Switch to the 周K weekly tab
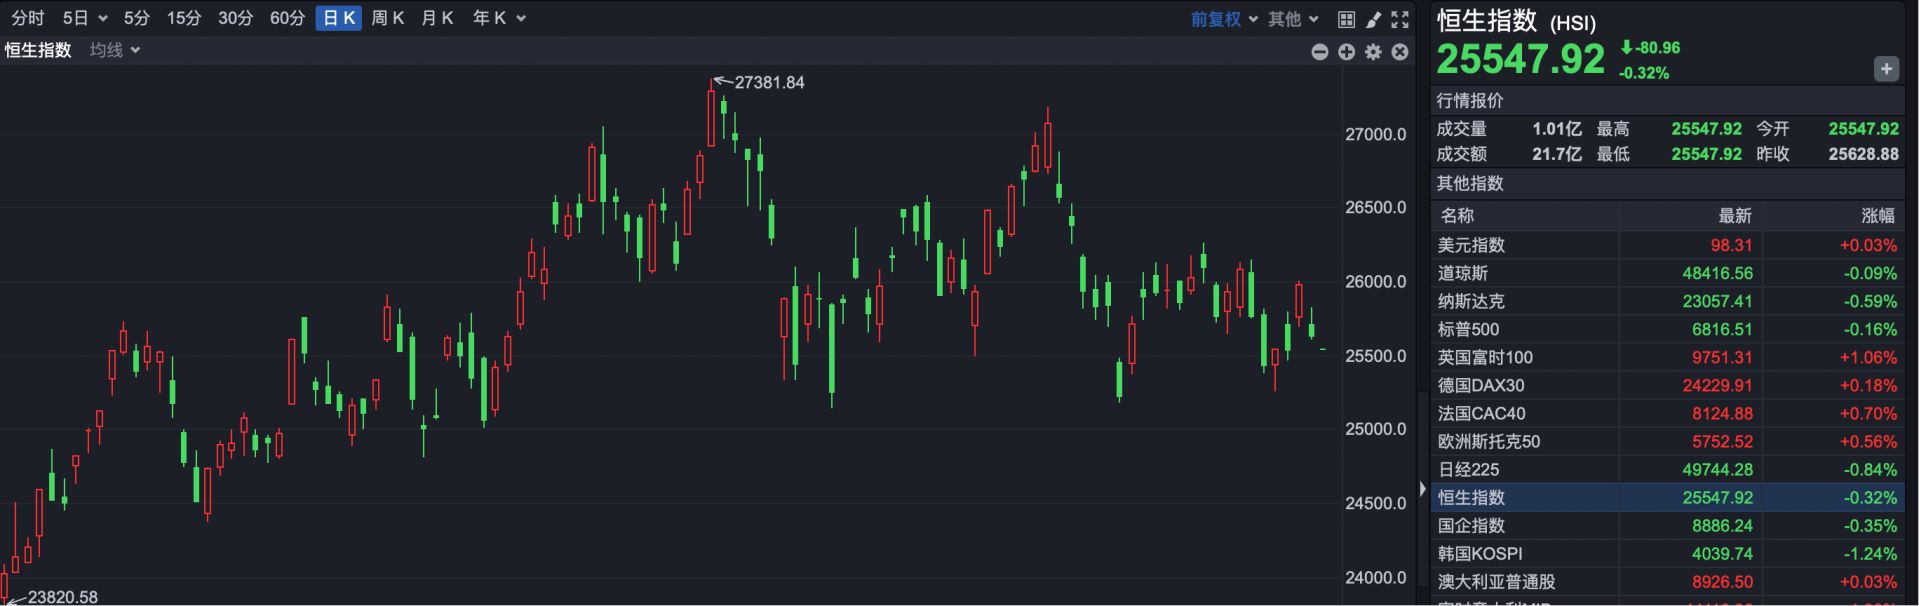The image size is (1919, 606). 387,18
